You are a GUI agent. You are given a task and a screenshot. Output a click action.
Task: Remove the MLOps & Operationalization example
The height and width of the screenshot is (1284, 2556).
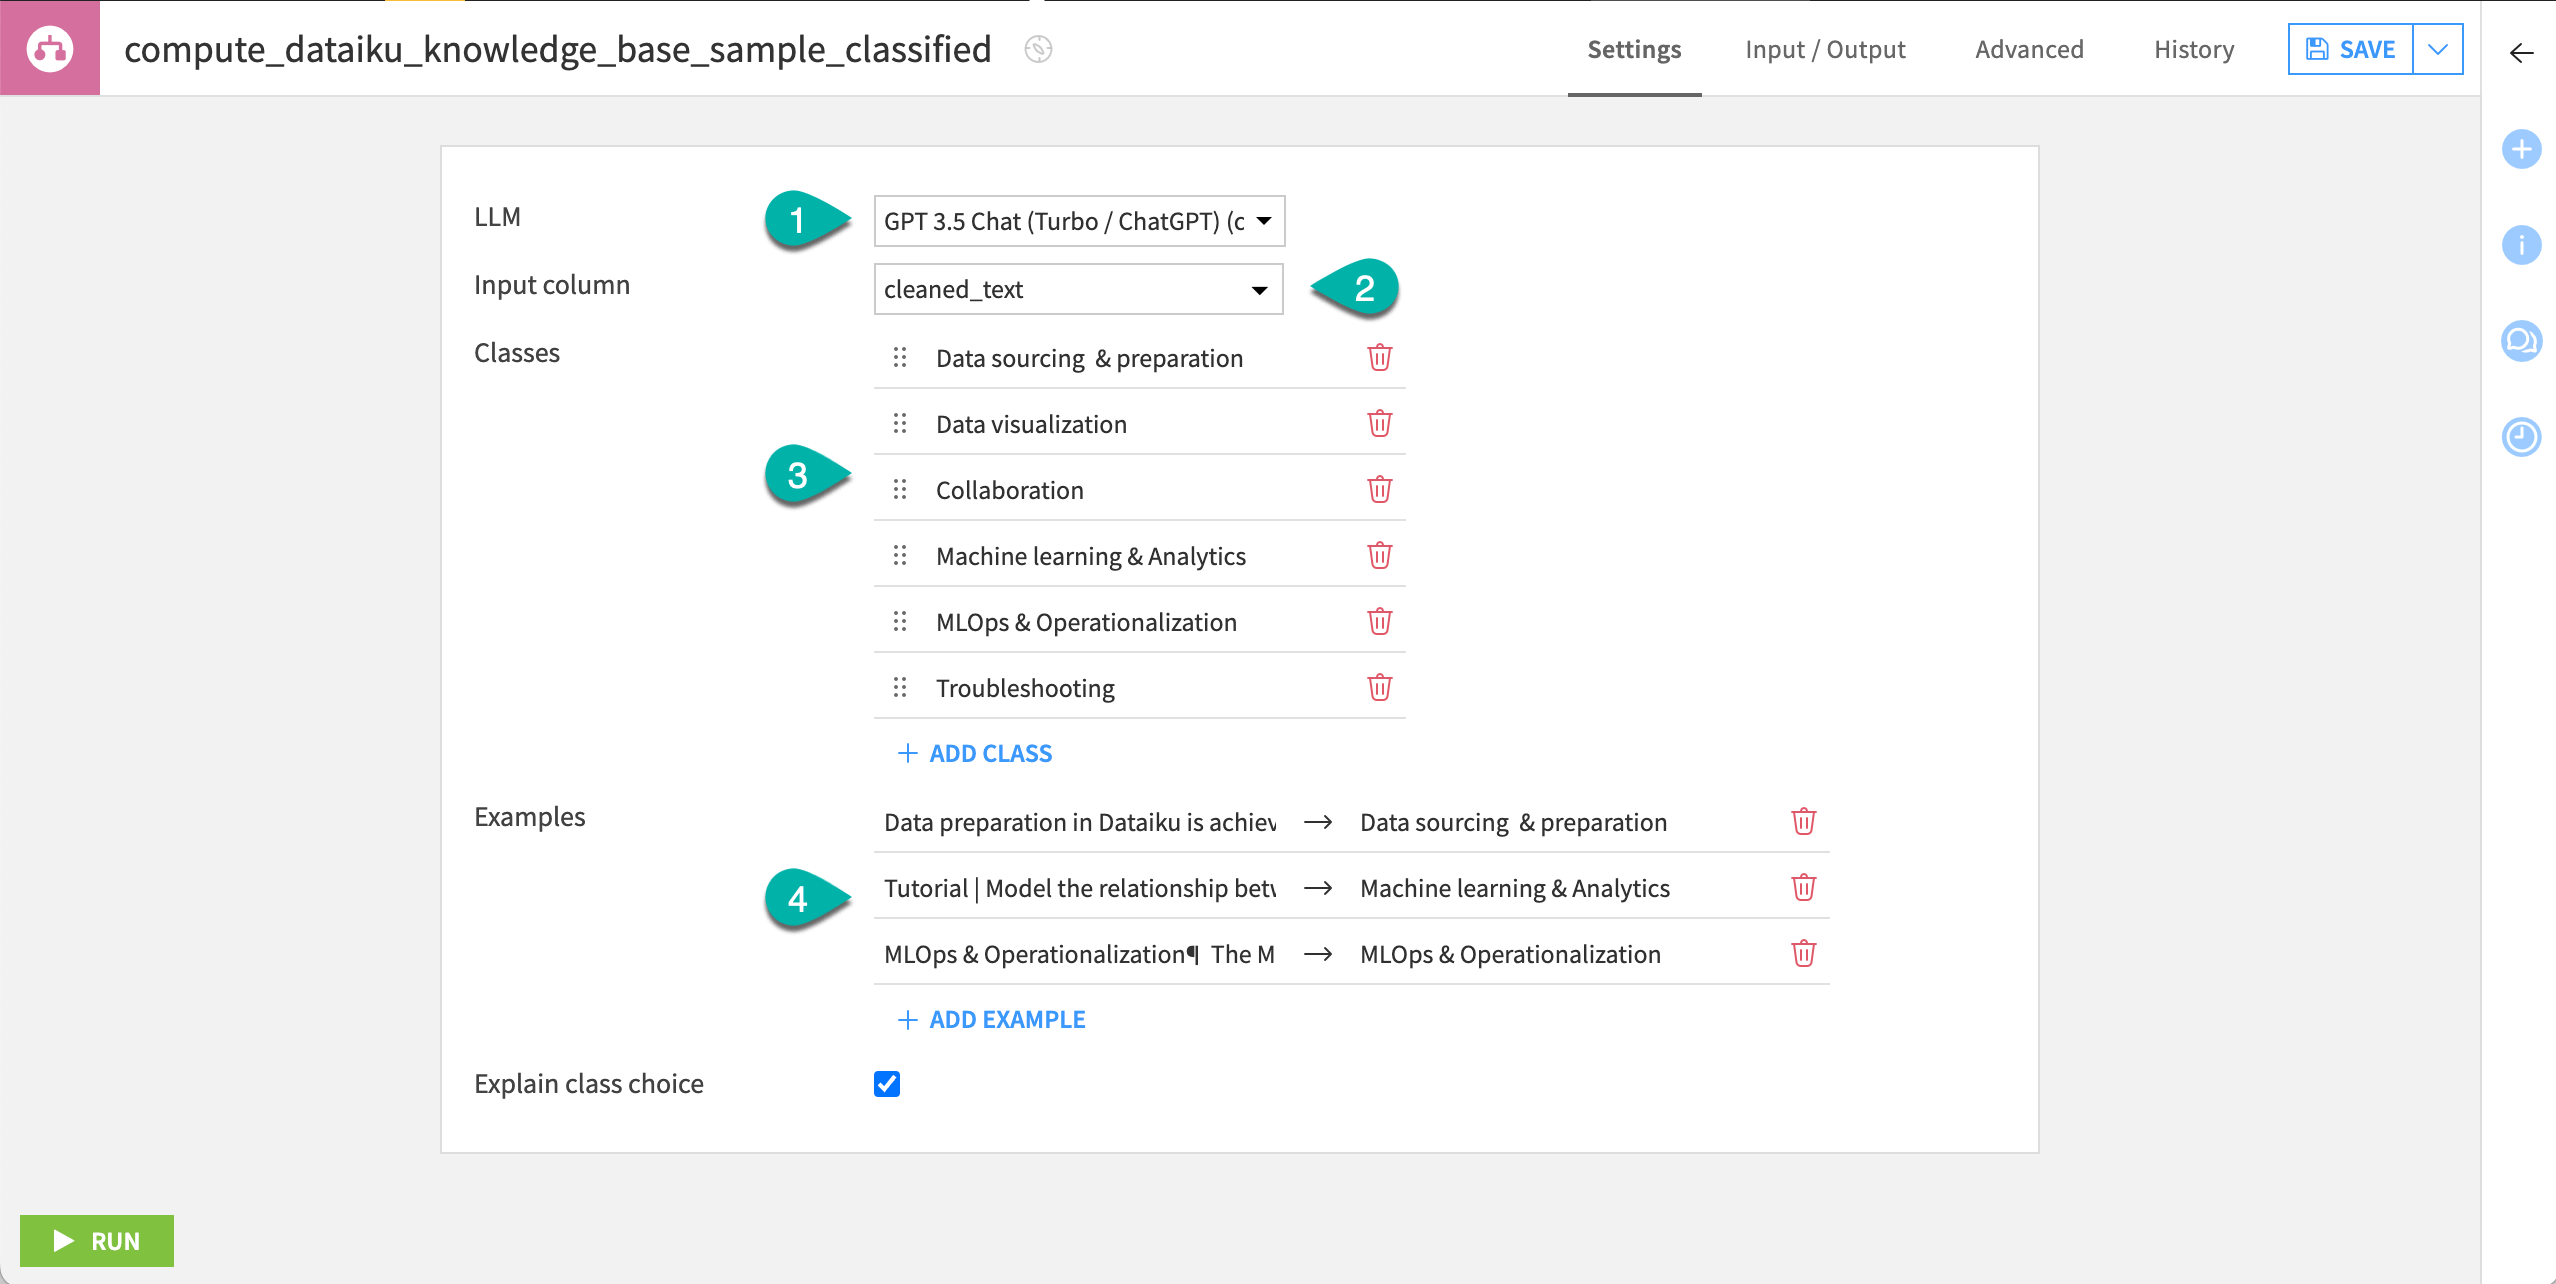(1804, 953)
